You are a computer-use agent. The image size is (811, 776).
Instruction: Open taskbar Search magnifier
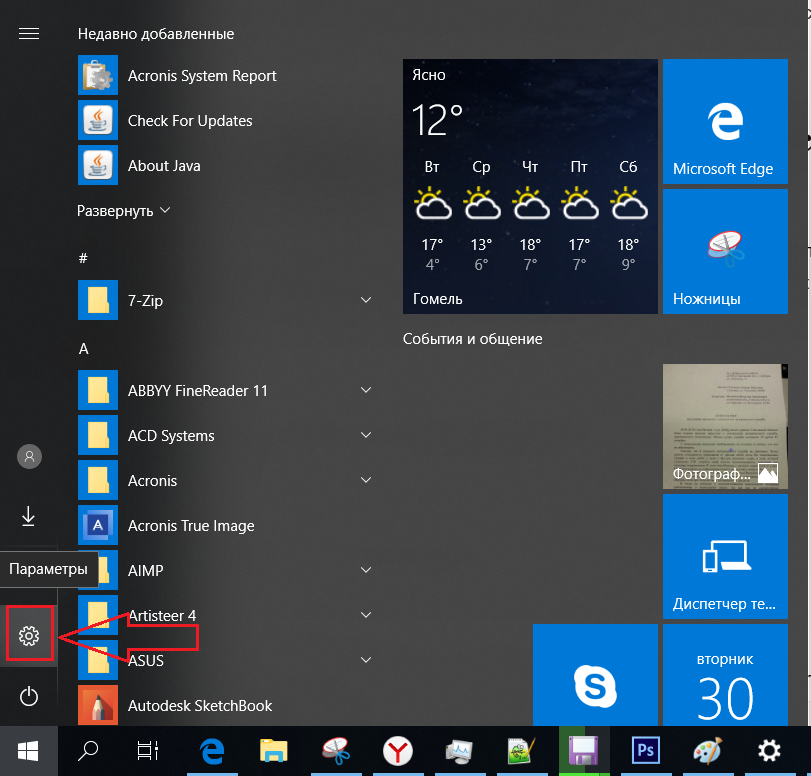[88, 751]
